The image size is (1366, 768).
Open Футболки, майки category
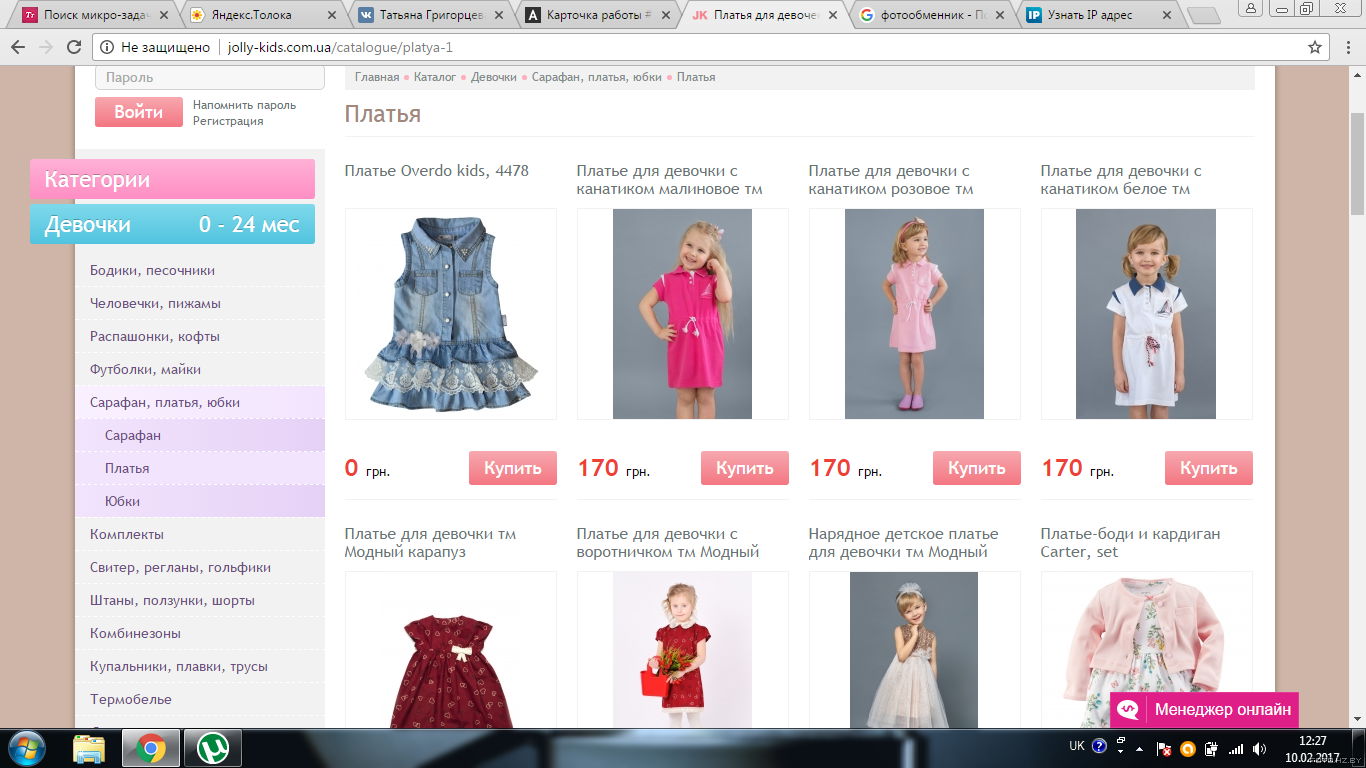point(200,369)
